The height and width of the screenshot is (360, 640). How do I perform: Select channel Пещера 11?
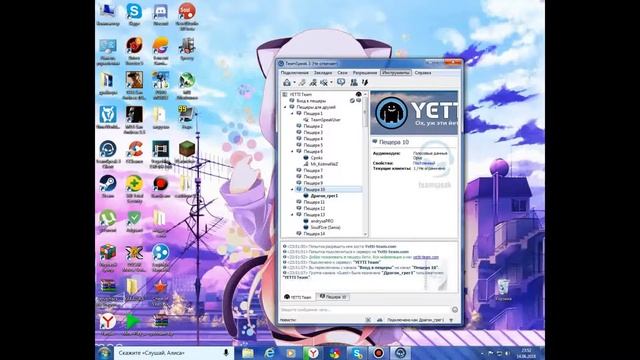[314, 202]
